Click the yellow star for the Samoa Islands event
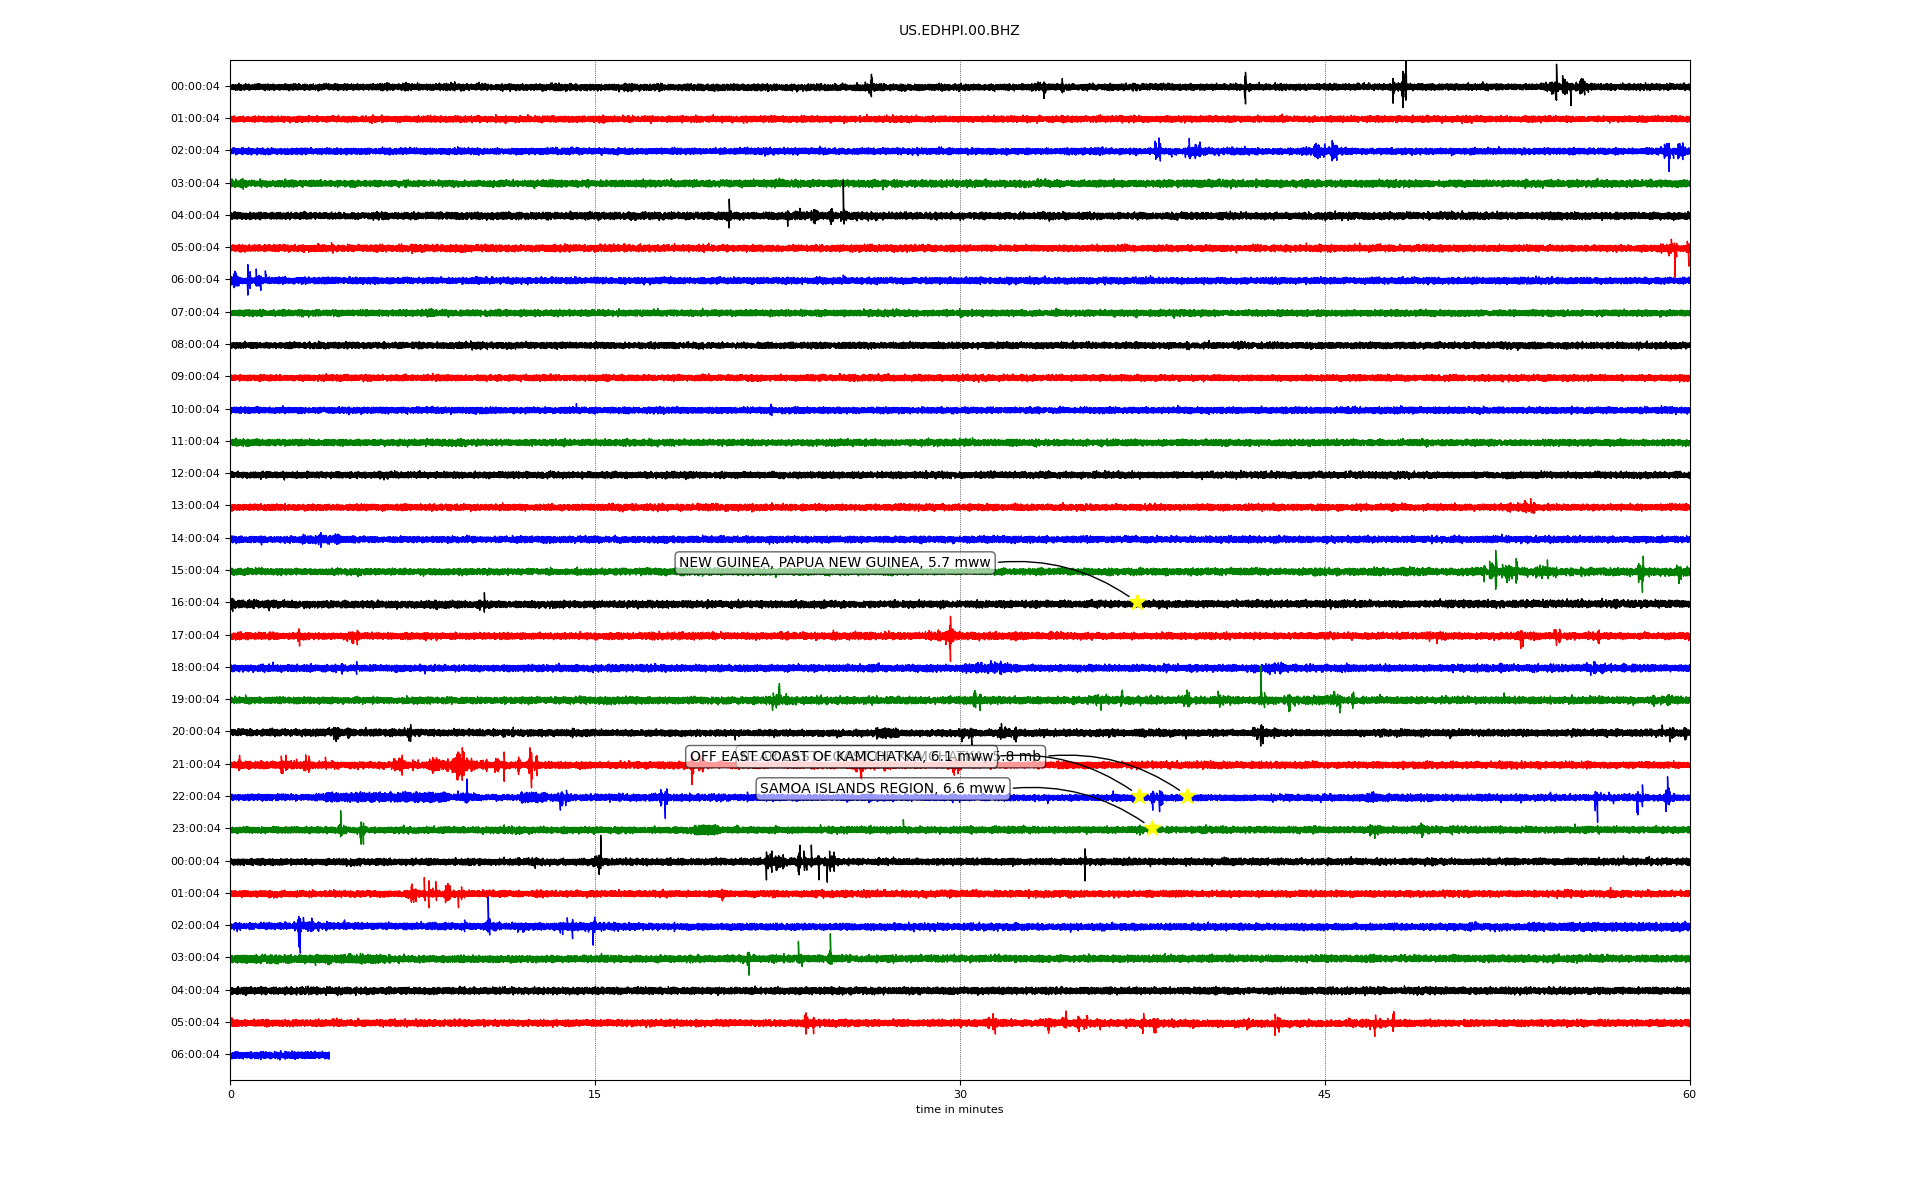 [x=1152, y=828]
